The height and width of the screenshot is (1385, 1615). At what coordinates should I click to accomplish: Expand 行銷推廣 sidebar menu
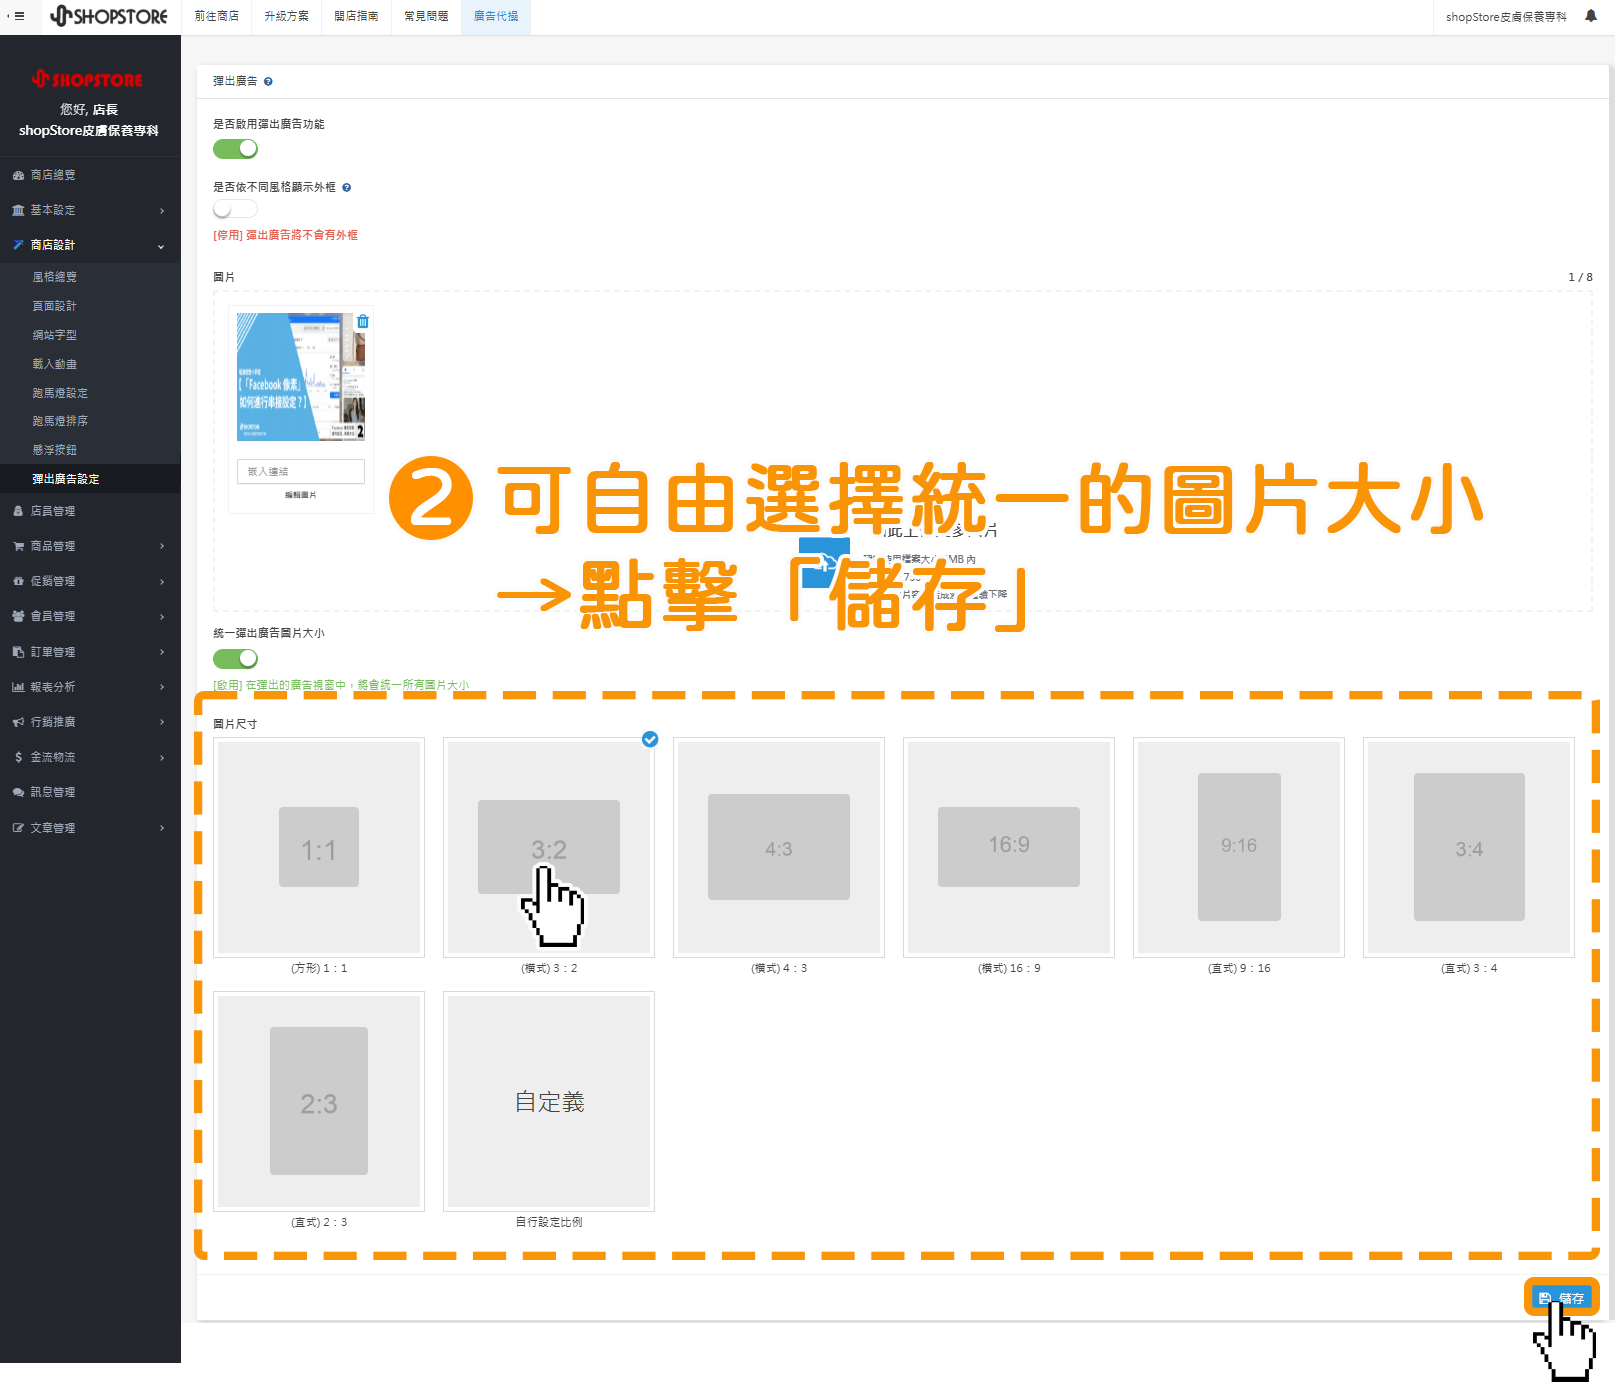point(90,722)
